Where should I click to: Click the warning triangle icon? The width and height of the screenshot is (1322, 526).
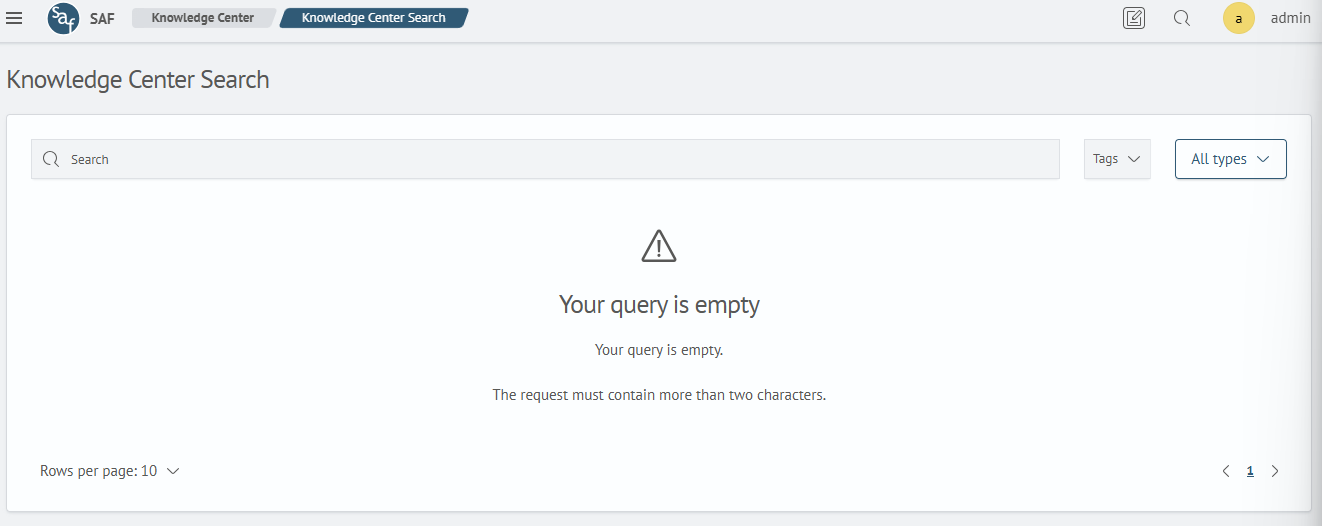659,246
